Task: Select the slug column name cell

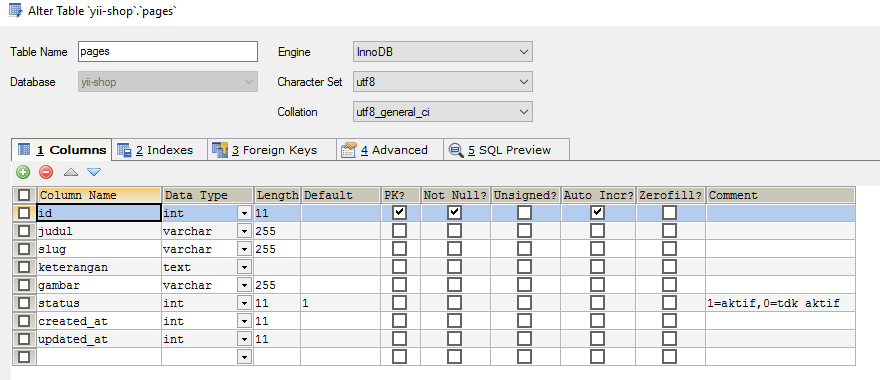Action: (99, 249)
